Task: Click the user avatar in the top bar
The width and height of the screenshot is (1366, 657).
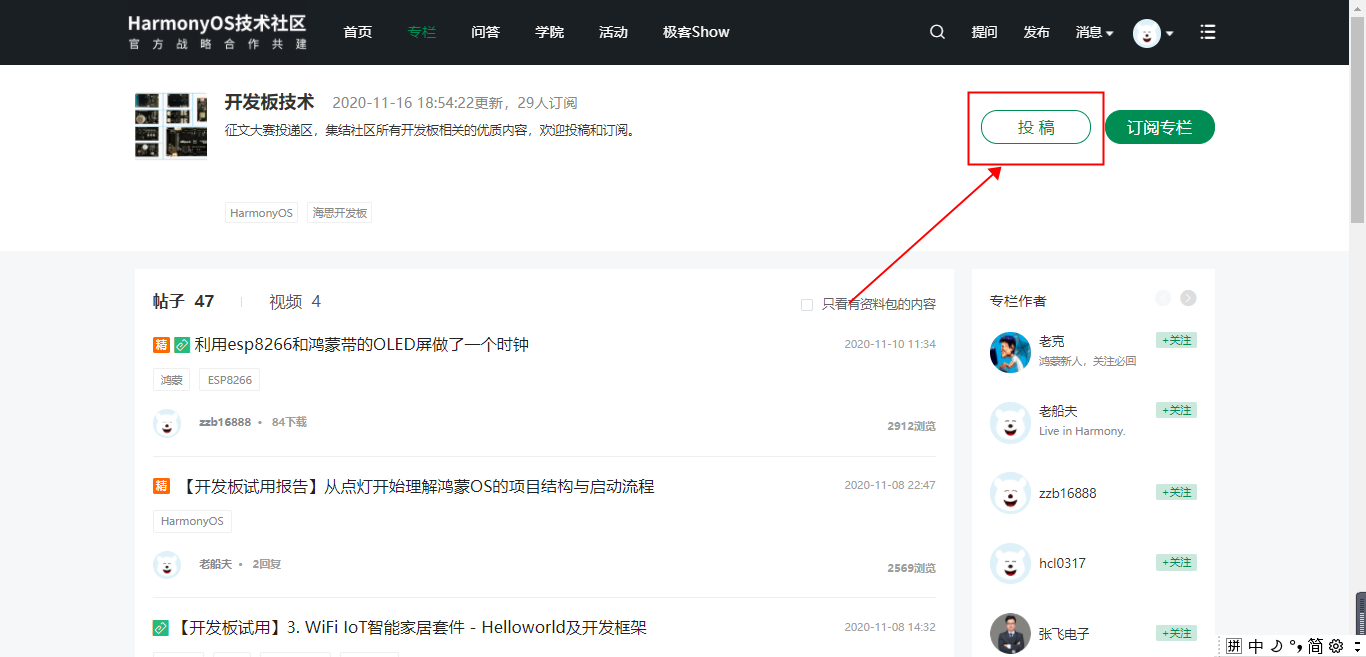Action: pos(1147,33)
